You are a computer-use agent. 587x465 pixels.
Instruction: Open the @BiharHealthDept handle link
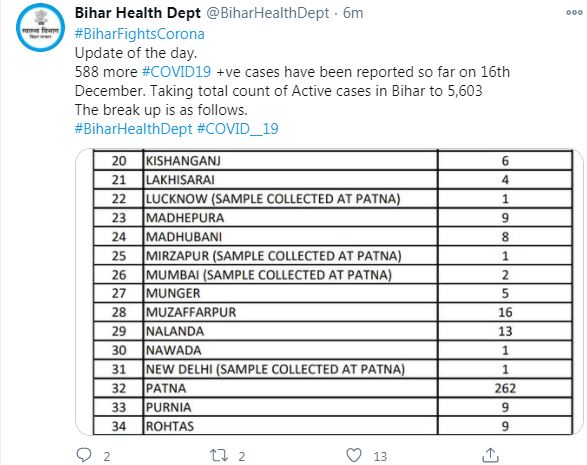point(268,13)
